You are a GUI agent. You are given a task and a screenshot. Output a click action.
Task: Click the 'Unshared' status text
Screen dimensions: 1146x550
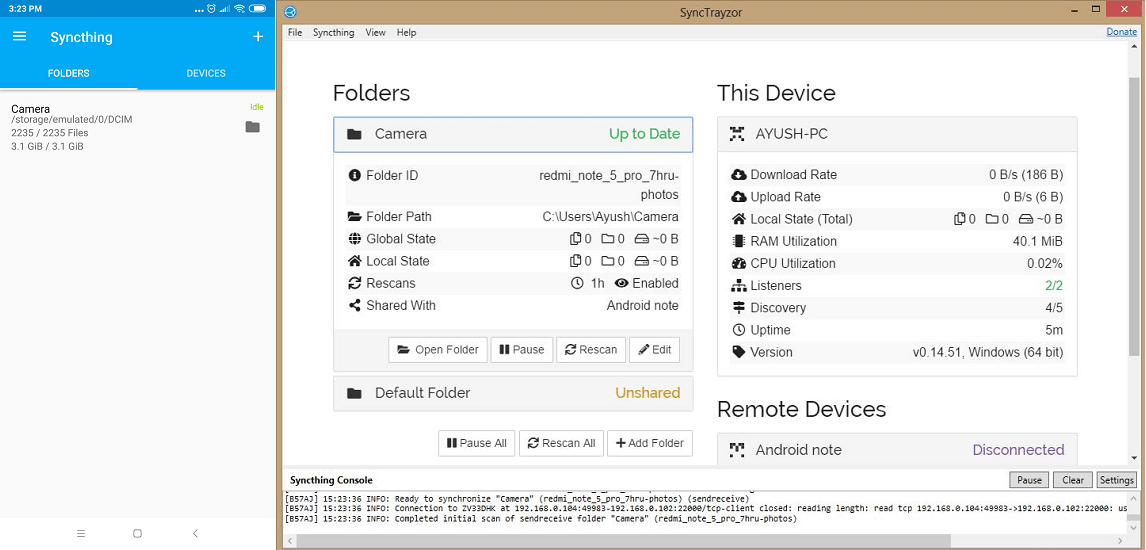coord(648,393)
